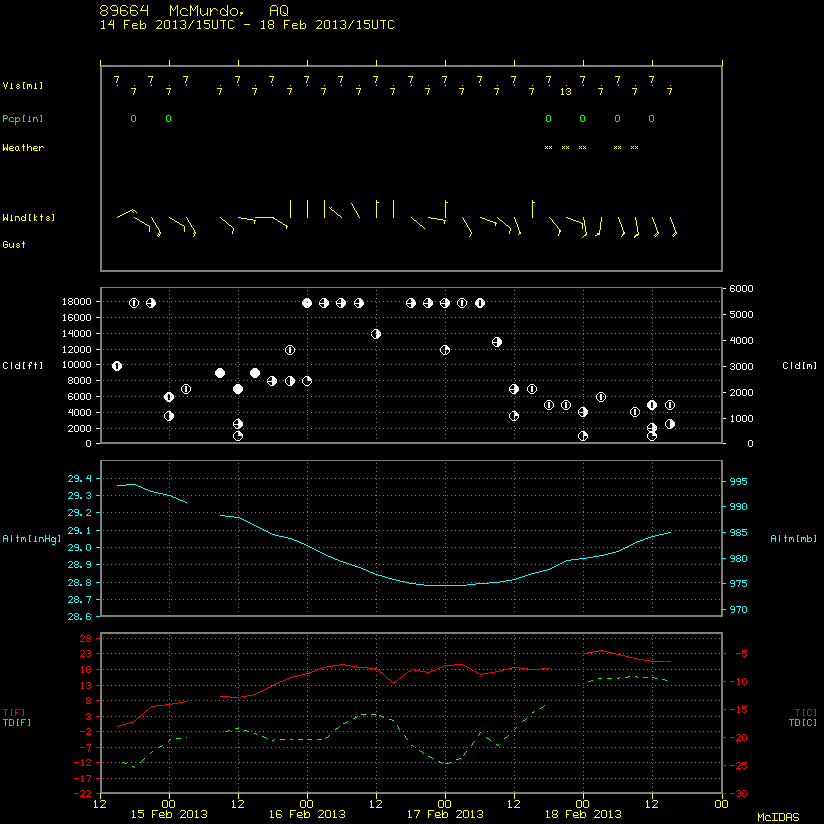Select the TD[F] dewpoint legend label

click(x=16, y=723)
